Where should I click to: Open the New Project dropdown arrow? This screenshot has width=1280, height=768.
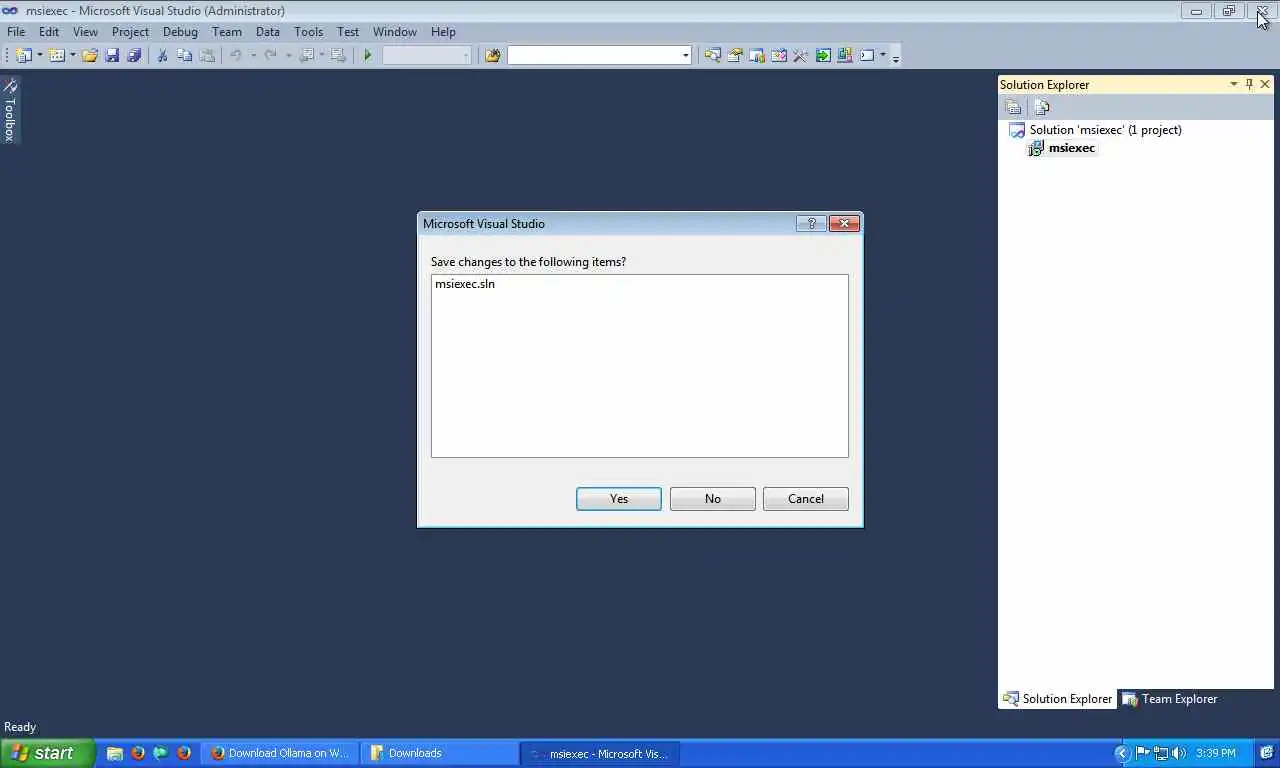pyautogui.click(x=40, y=55)
